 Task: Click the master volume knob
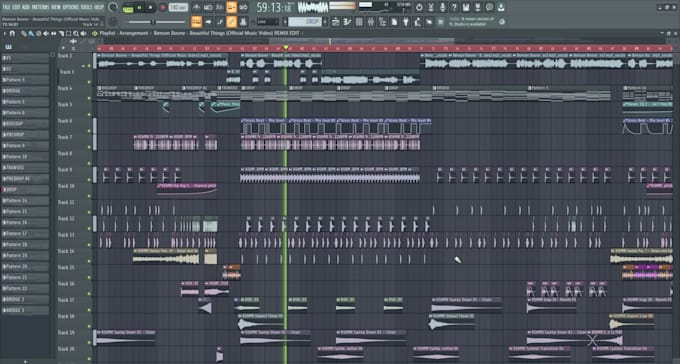(113, 7)
